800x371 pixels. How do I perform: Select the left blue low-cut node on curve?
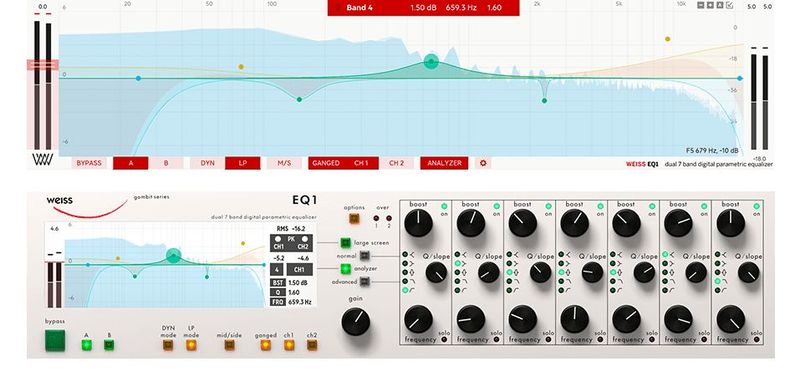(x=138, y=79)
